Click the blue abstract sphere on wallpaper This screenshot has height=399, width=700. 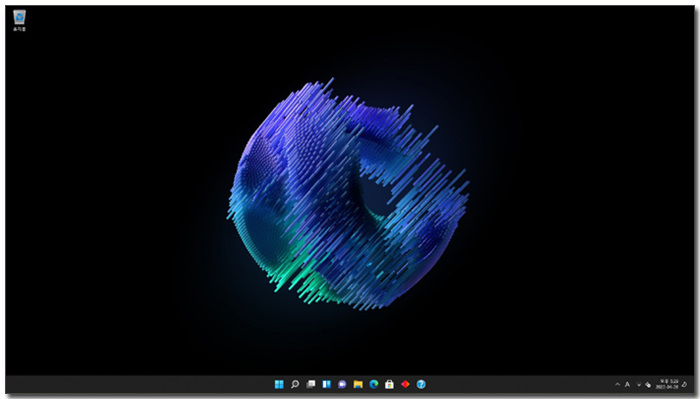click(348, 194)
